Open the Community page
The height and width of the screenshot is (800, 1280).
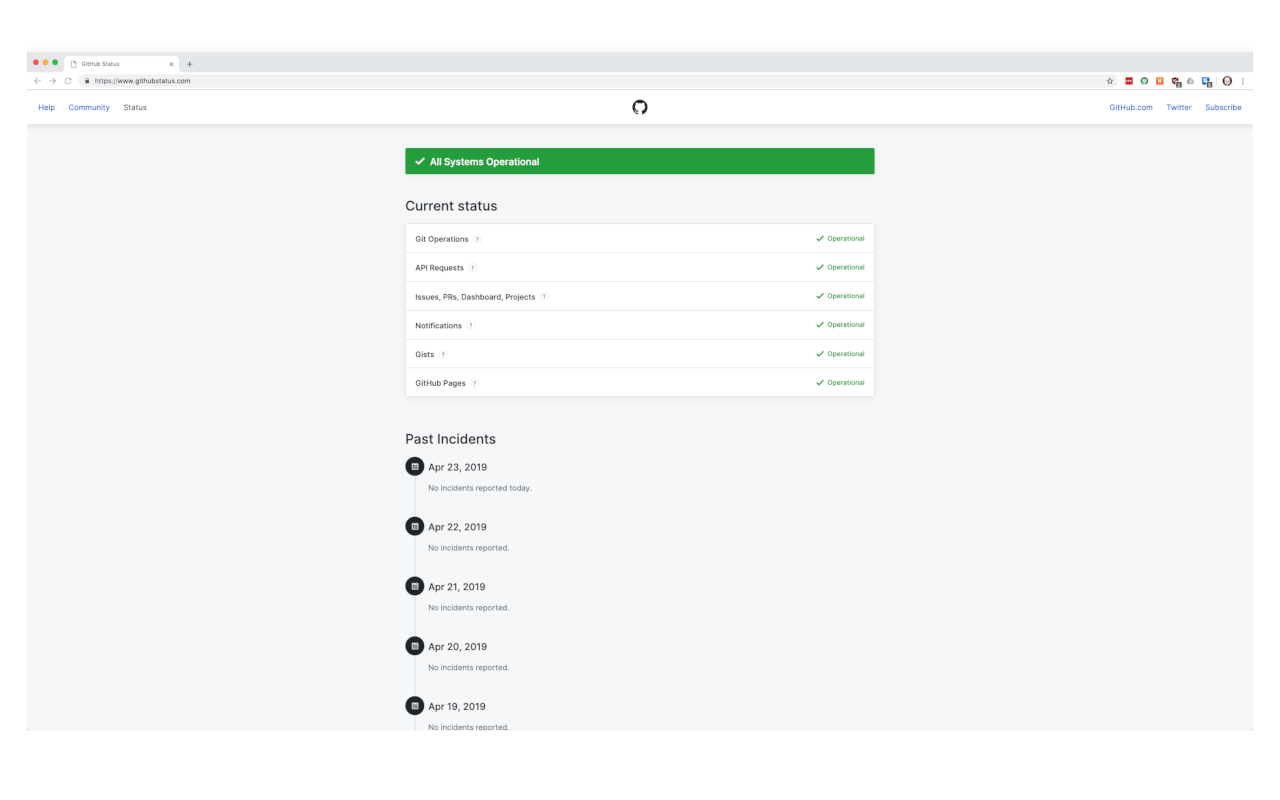pos(89,107)
